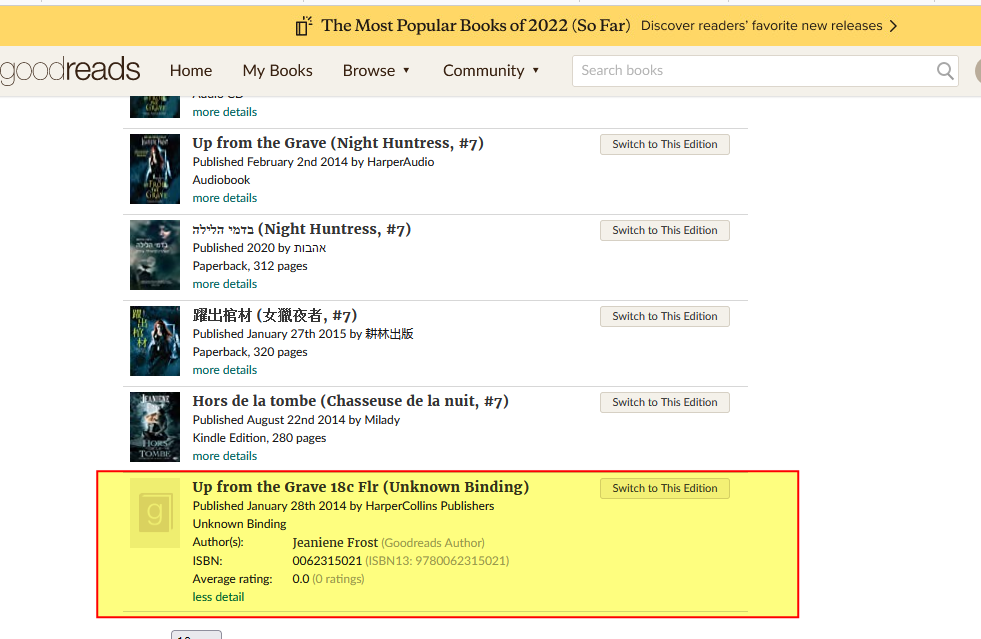981x639 pixels.
Task: Open Jeaniene Frost author page
Action: 335,543
